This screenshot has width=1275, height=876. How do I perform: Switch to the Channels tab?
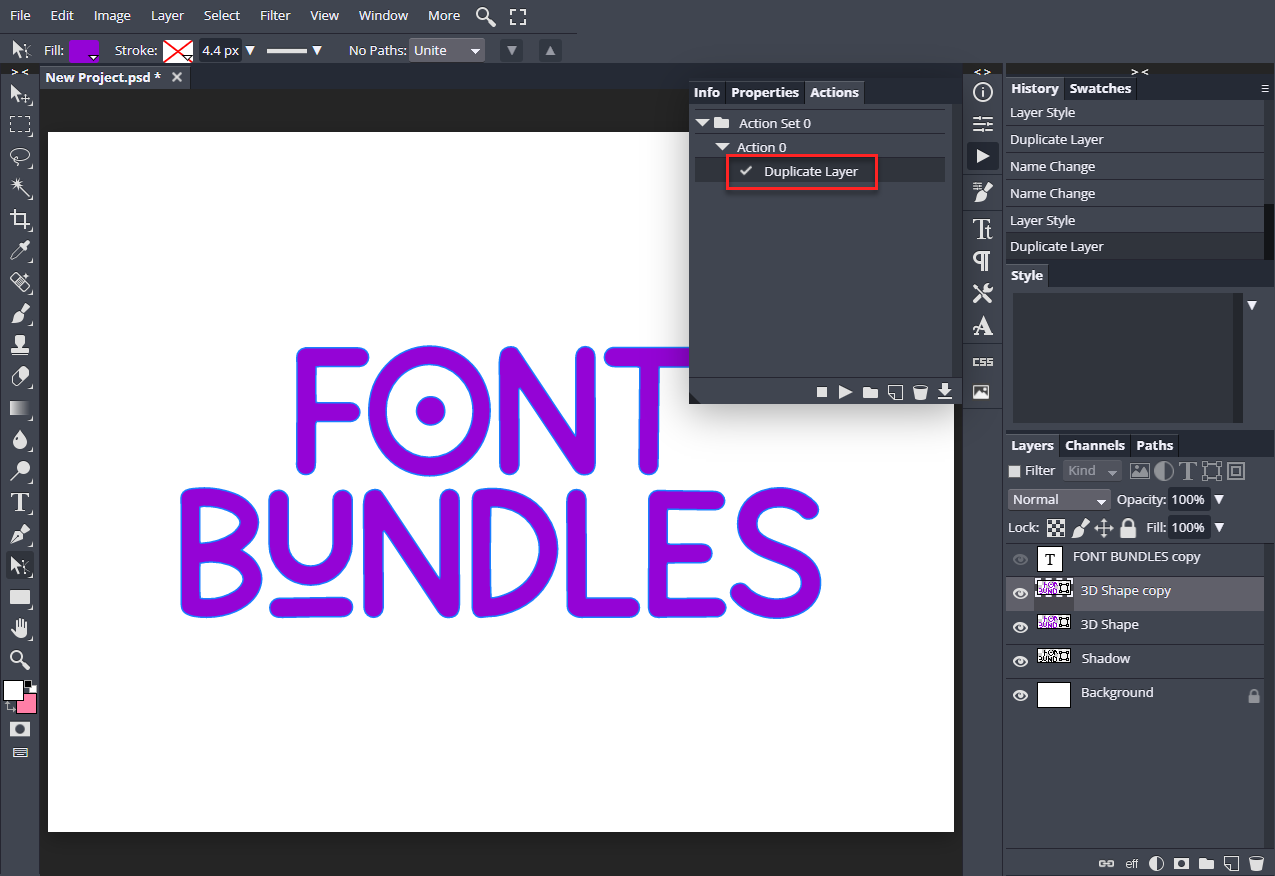pos(1095,445)
